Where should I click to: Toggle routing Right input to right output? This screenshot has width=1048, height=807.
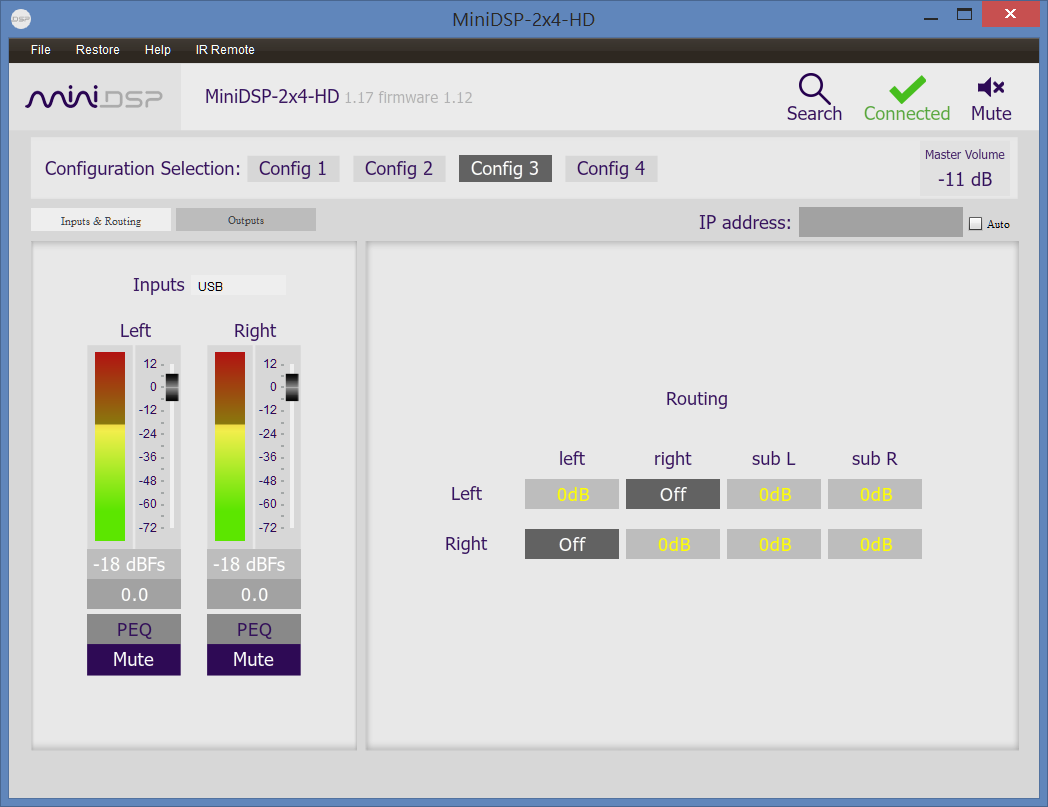point(673,544)
